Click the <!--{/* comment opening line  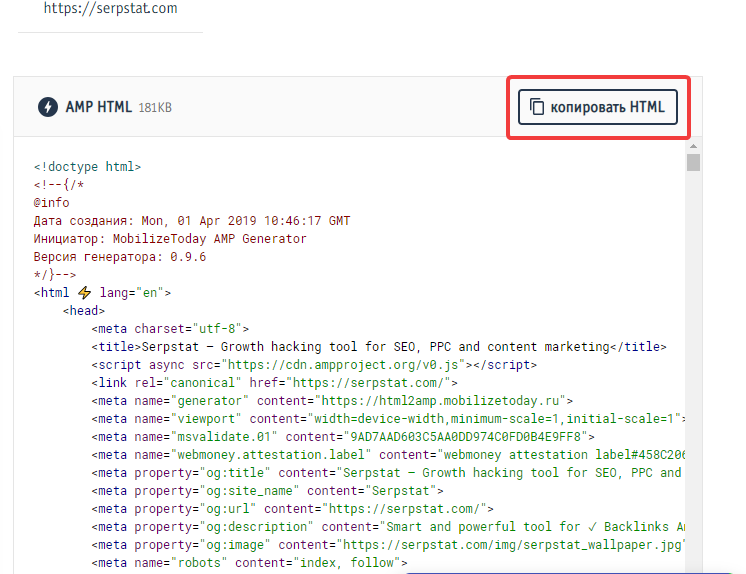click(x=59, y=185)
